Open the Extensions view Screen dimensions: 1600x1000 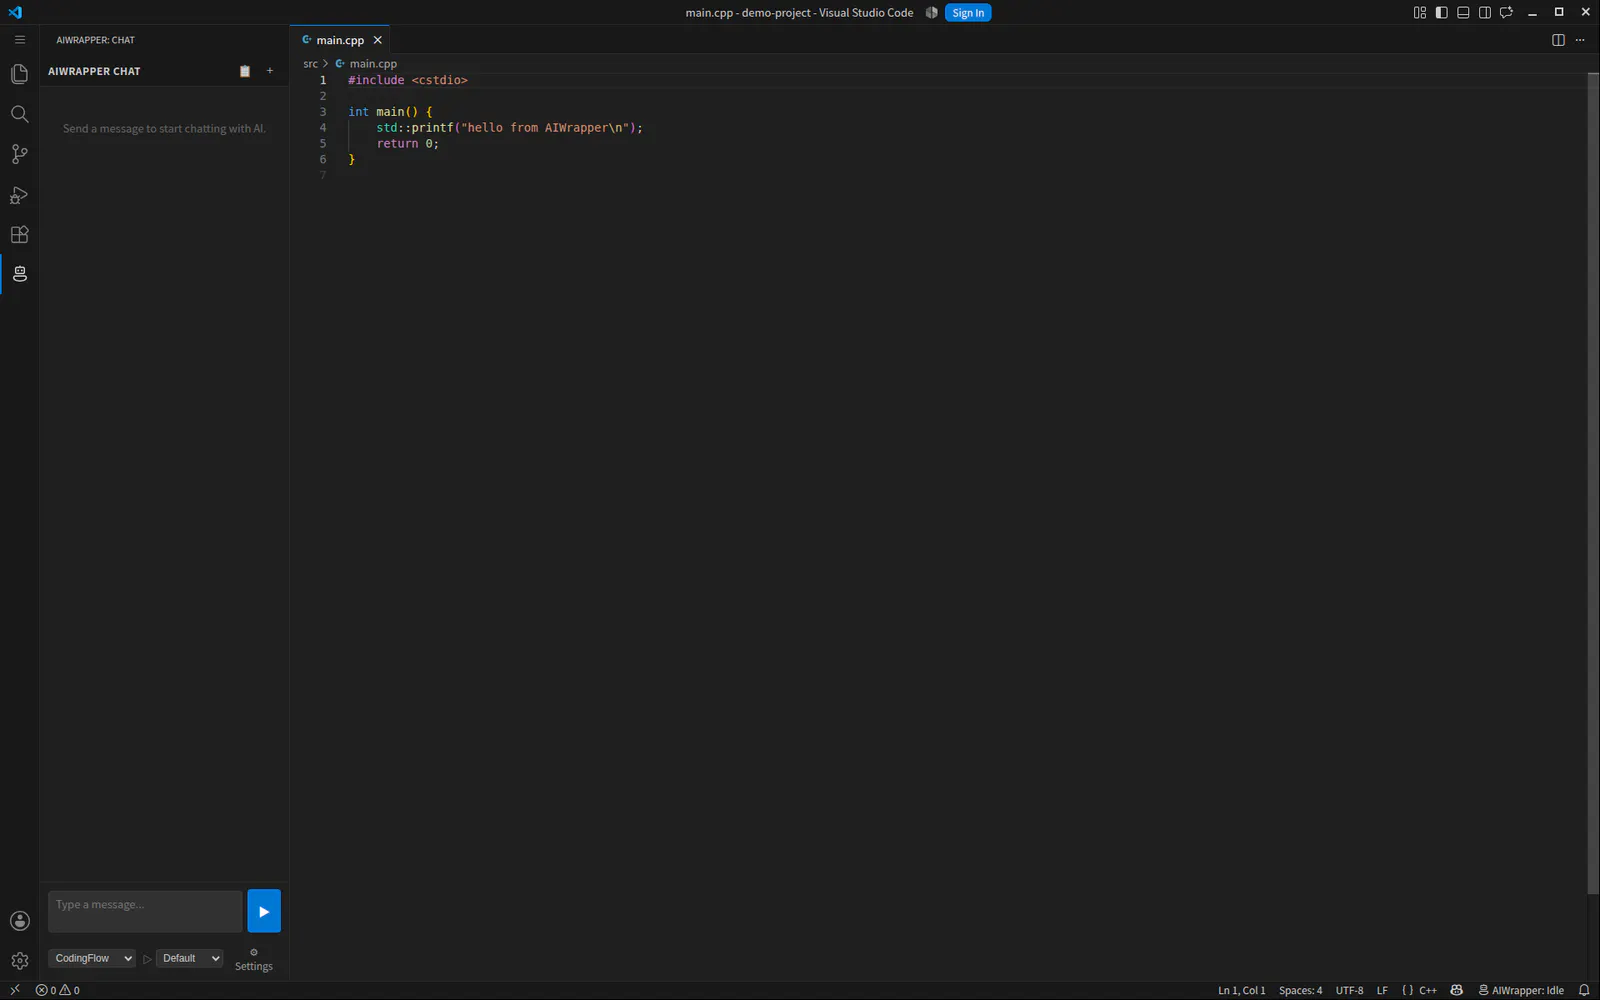click(x=19, y=235)
